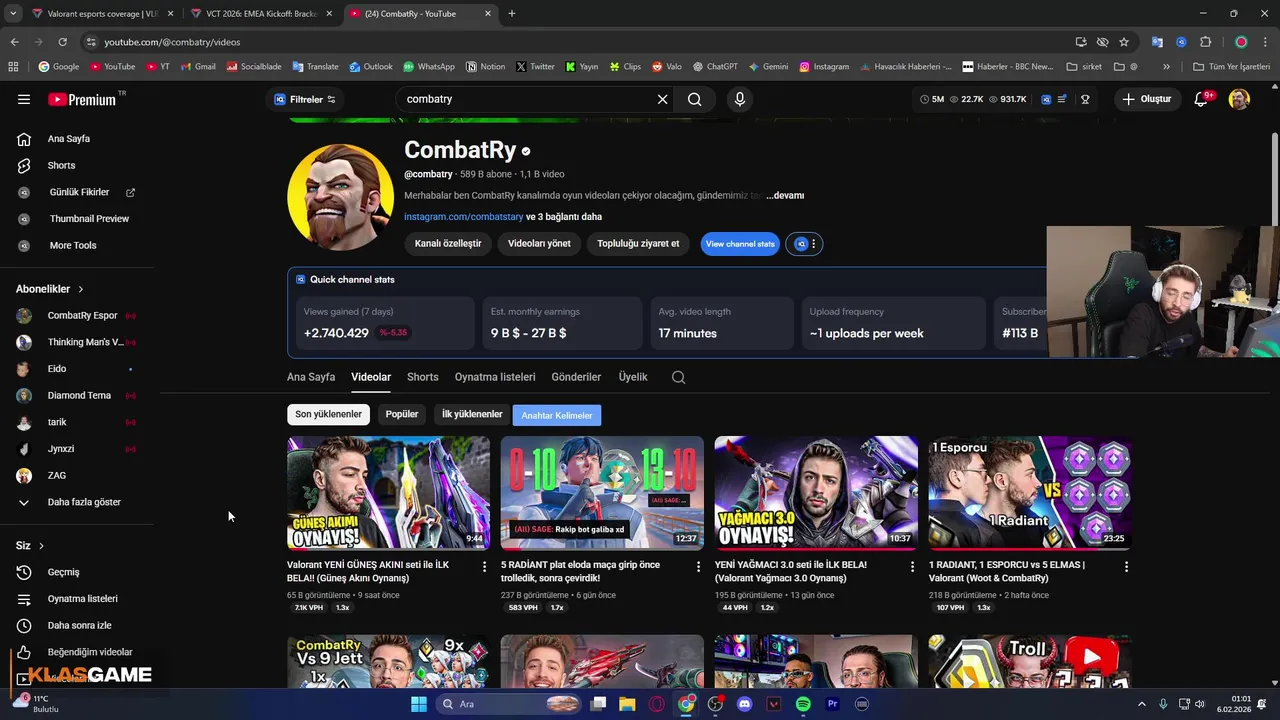Click the magnifier search button

[x=694, y=99]
